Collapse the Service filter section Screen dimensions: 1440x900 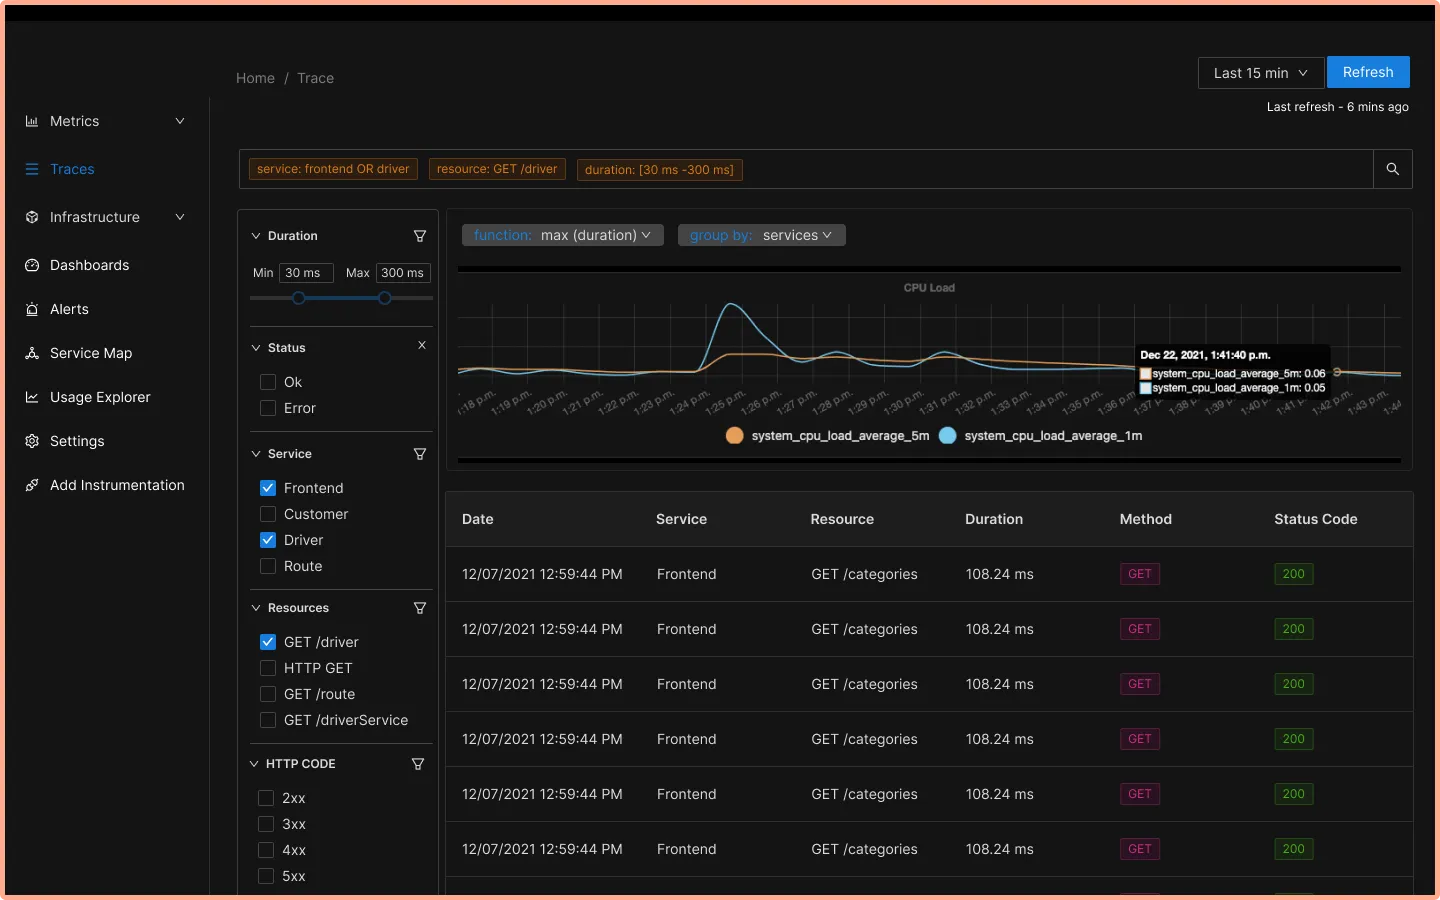(256, 454)
